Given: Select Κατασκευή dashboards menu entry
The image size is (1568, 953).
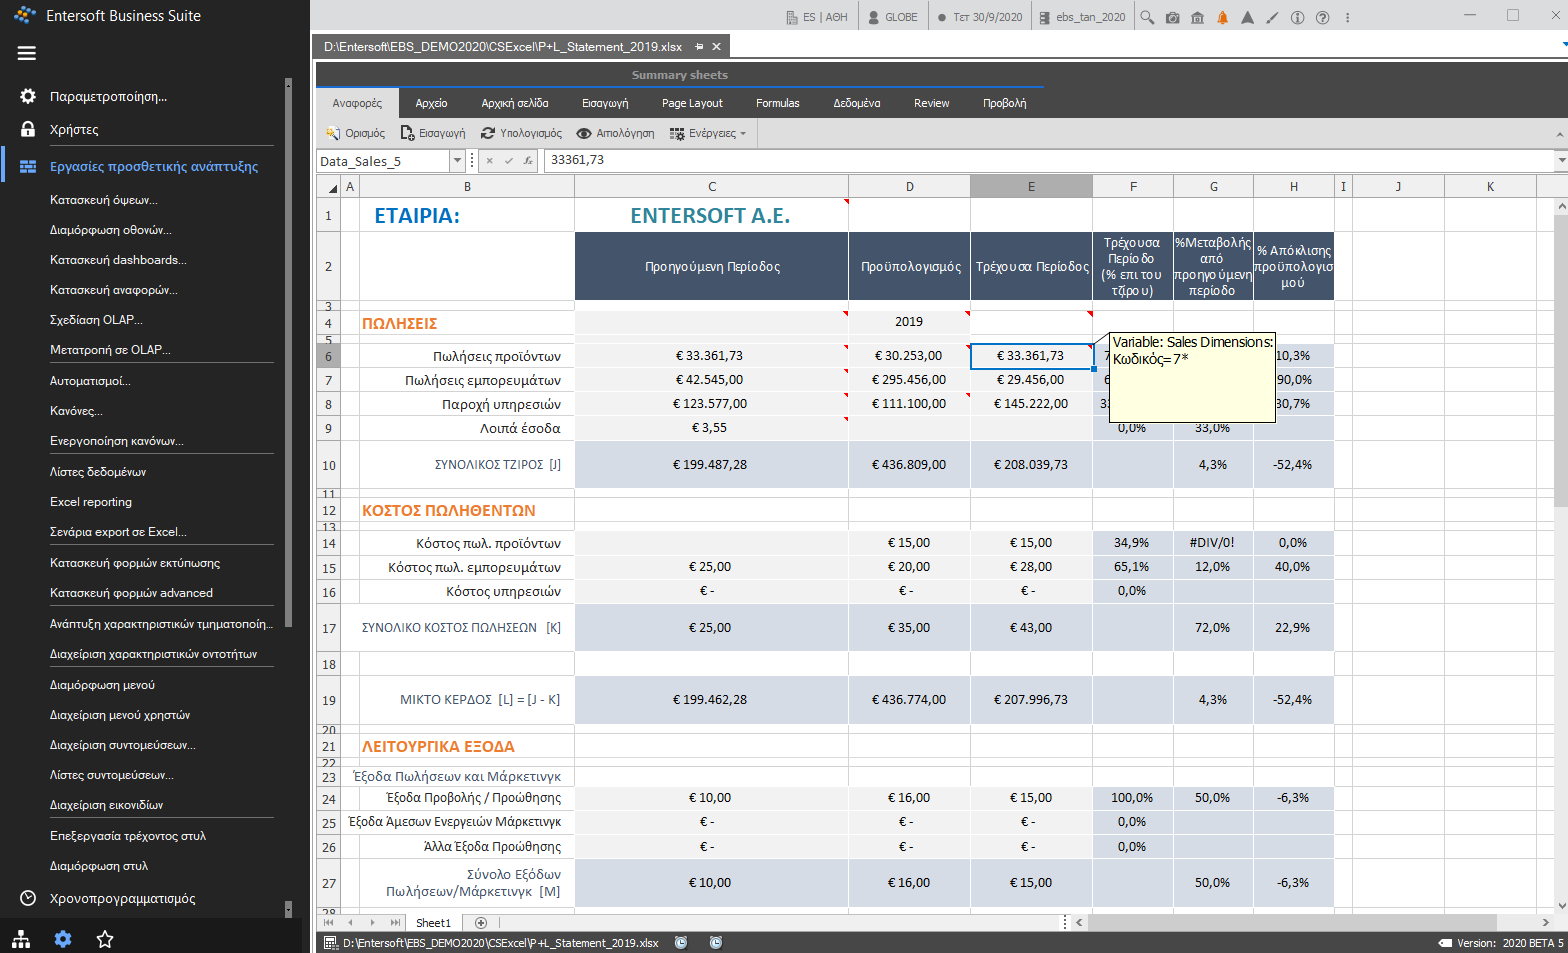Looking at the screenshot, I should click(118, 260).
